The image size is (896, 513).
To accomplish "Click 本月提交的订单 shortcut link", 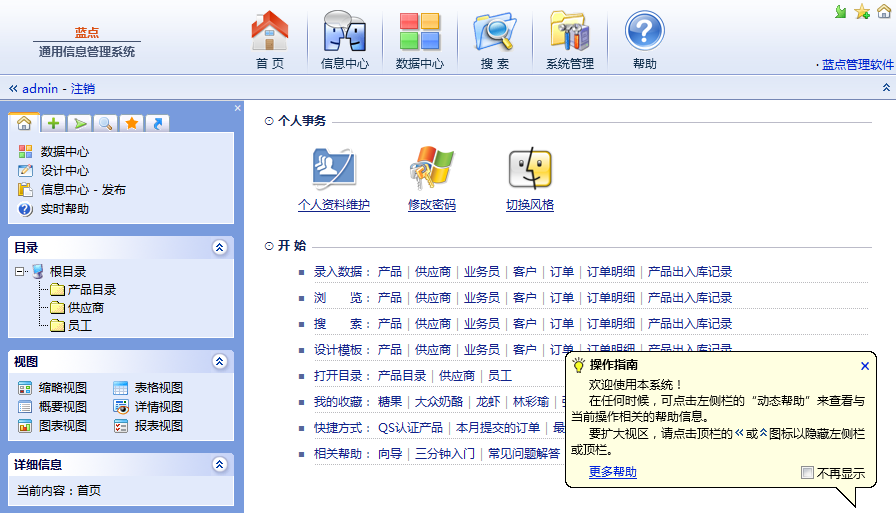I will (x=498, y=427).
